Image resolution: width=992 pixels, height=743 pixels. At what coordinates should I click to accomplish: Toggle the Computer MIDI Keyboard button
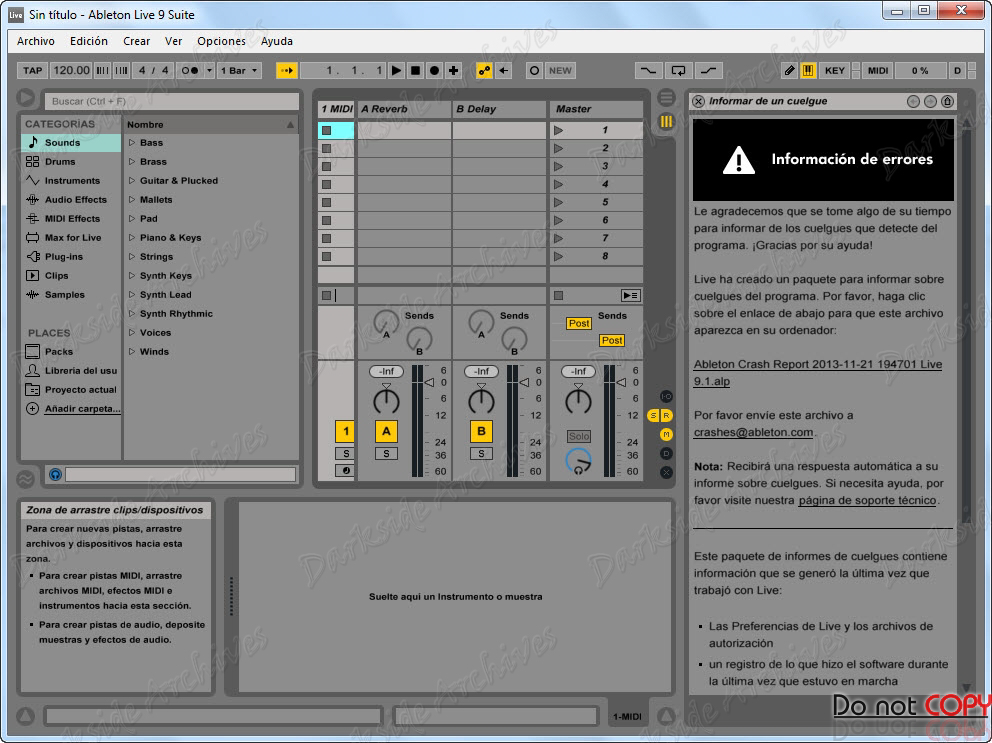[x=808, y=70]
